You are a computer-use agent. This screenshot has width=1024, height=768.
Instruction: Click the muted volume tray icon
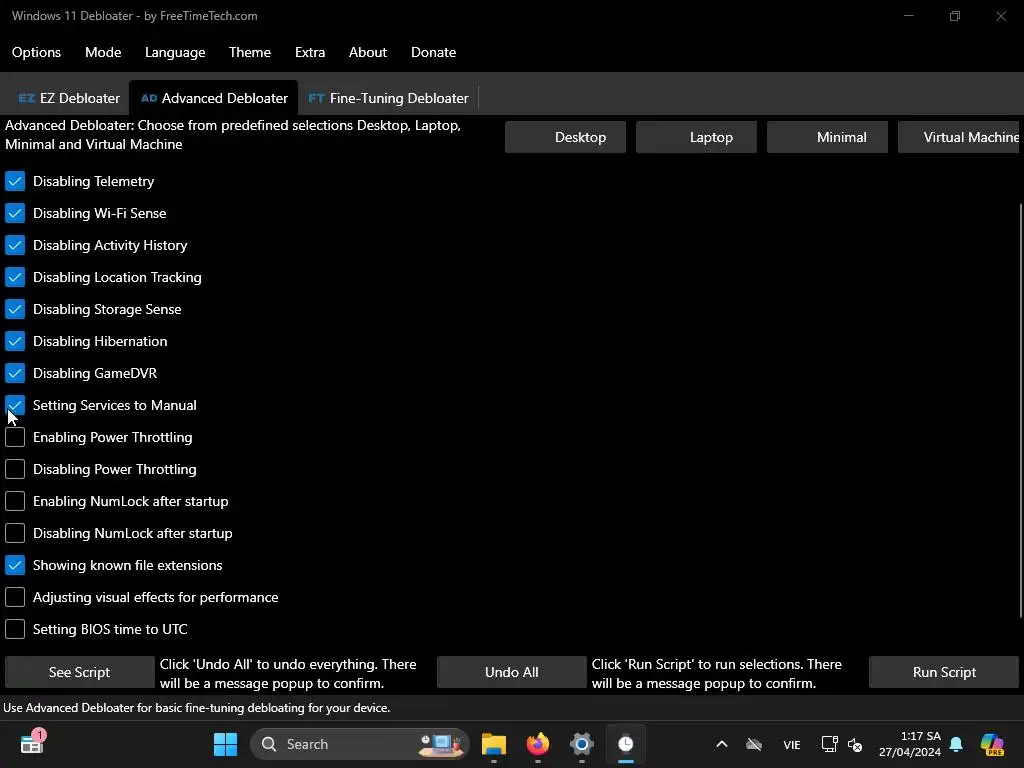click(x=855, y=744)
